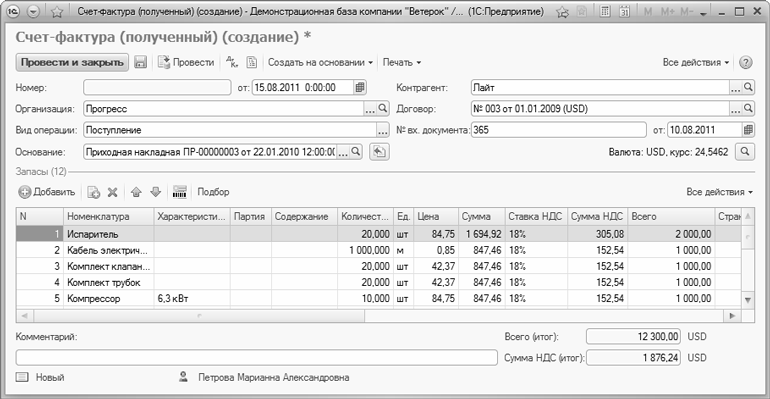Delete selected row with X icon
770x399 pixels.
(112, 192)
